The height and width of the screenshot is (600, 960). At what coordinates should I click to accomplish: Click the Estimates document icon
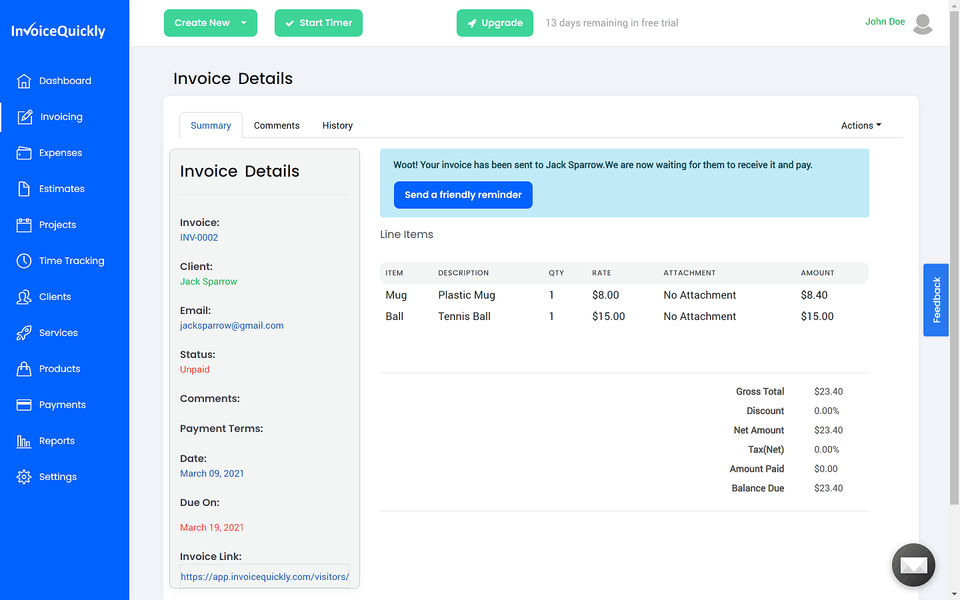[24, 189]
